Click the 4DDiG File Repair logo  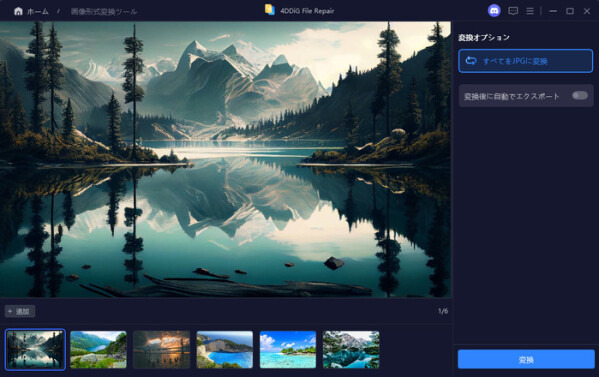(x=270, y=10)
